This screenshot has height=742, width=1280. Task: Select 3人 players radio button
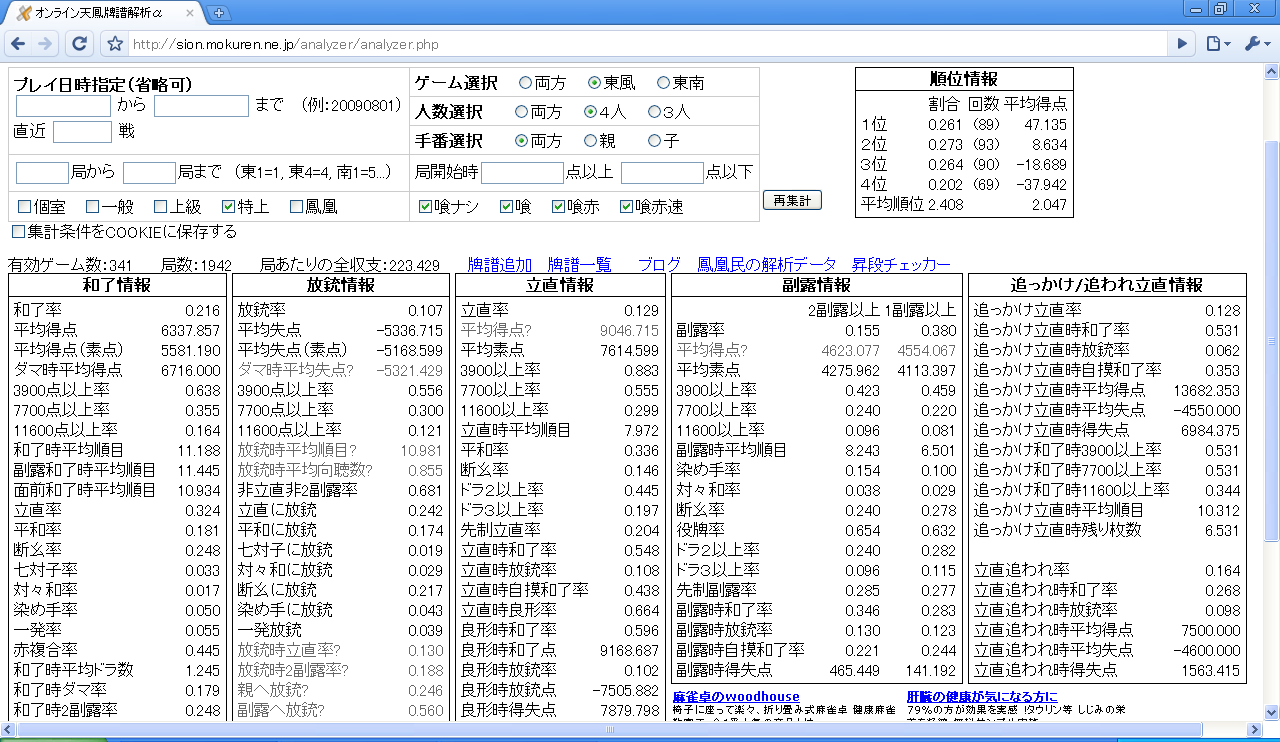[x=654, y=112]
